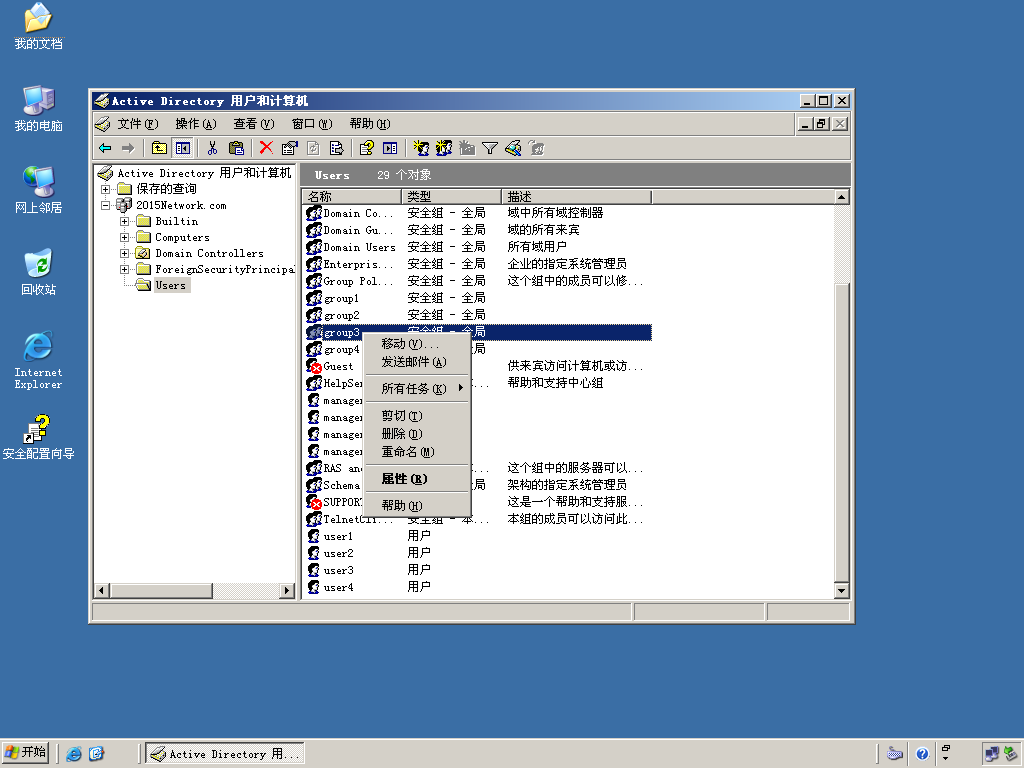This screenshot has width=1024, height=768.
Task: Click the list scrollbar down arrow
Action: [842, 590]
